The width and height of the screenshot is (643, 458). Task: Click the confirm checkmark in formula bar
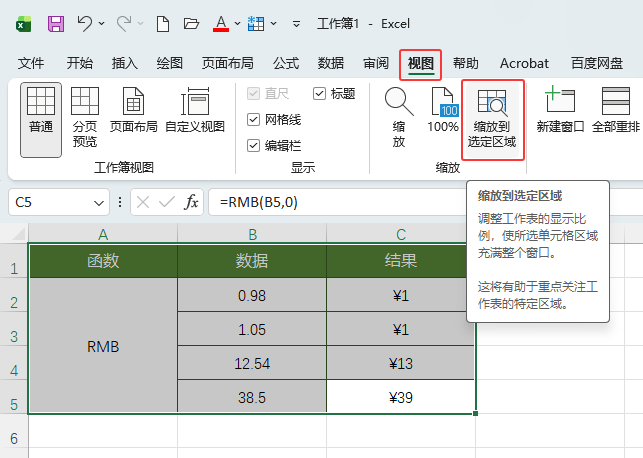166,202
